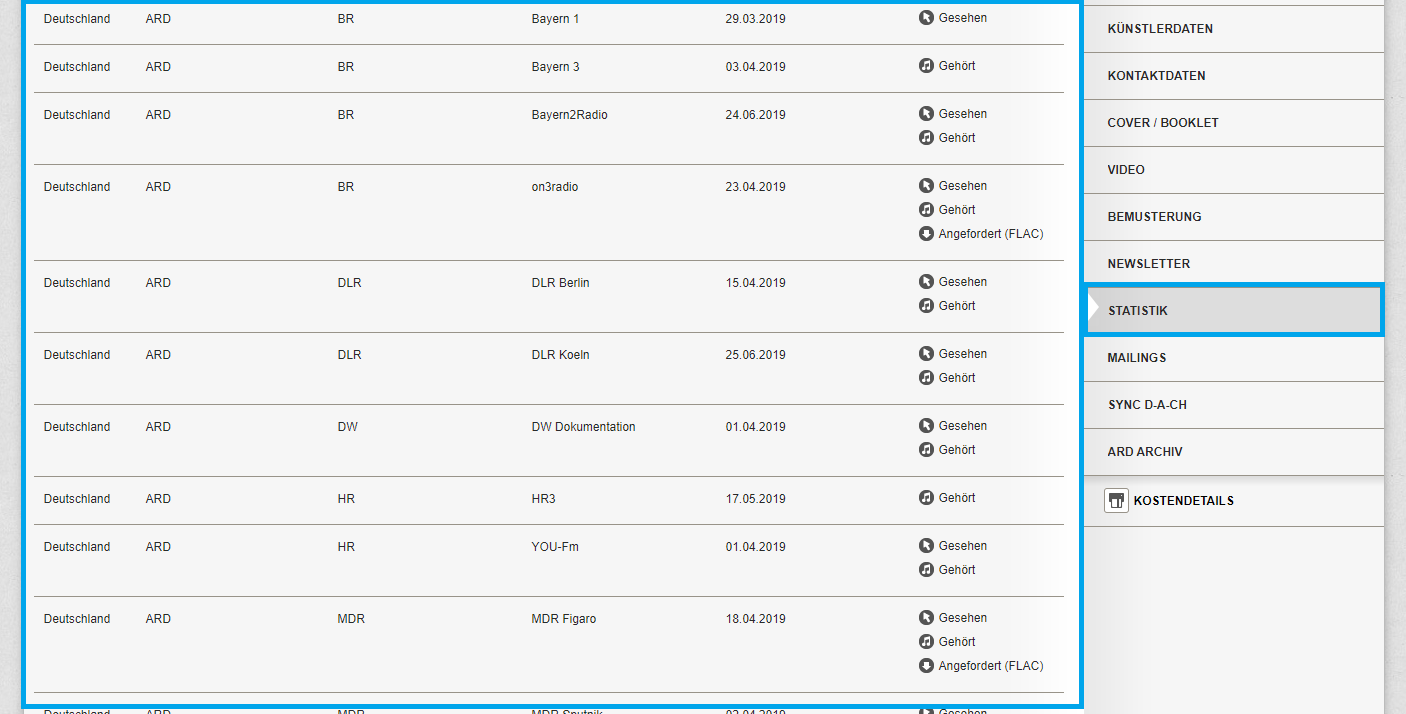Click the FLAC download icon in on3radio row
The height and width of the screenshot is (714, 1406).
pos(926,234)
